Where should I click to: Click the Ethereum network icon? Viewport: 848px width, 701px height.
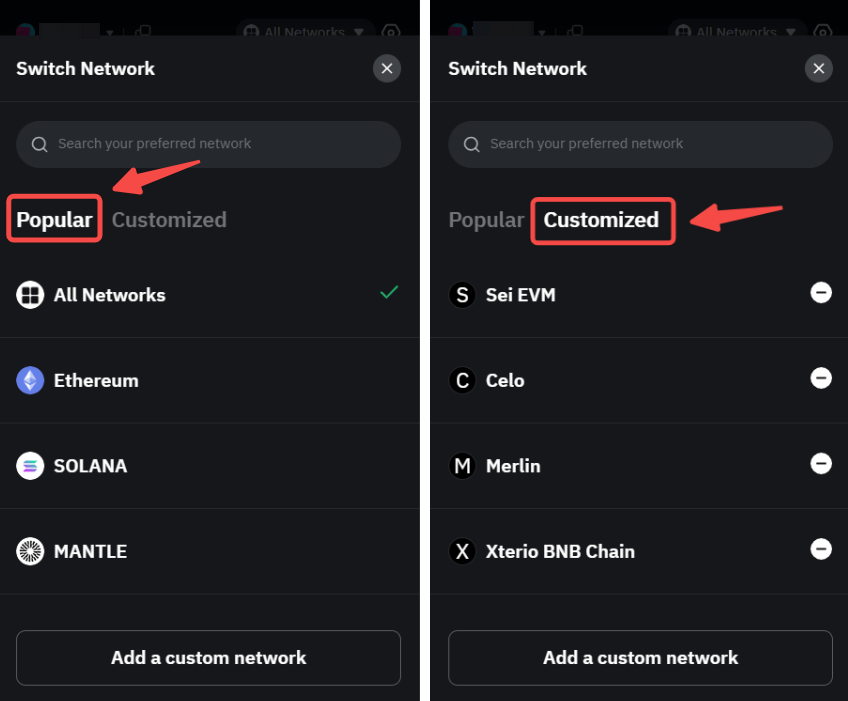pos(30,380)
